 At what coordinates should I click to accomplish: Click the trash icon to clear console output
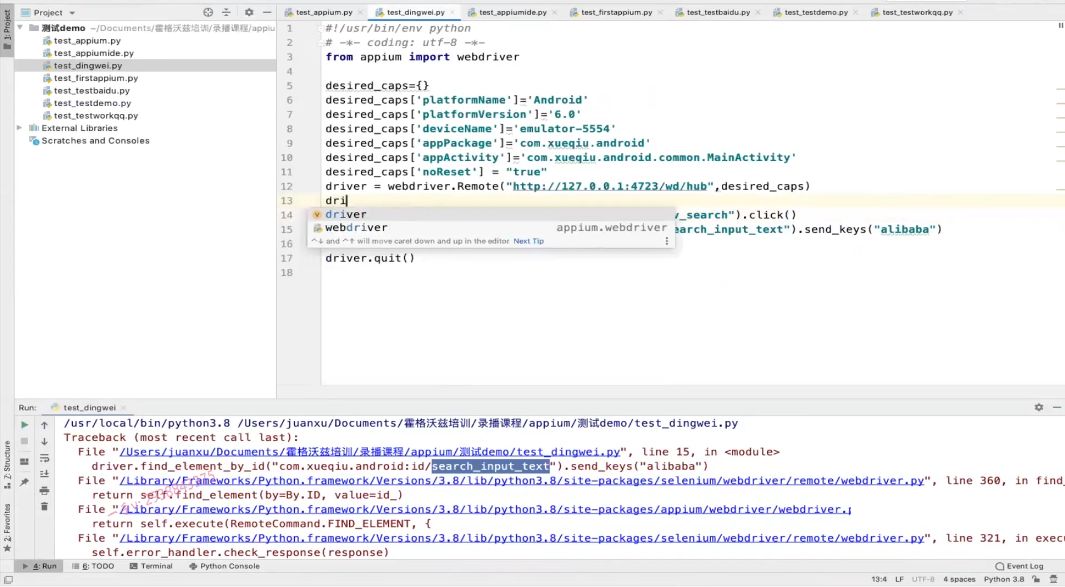pos(44,506)
